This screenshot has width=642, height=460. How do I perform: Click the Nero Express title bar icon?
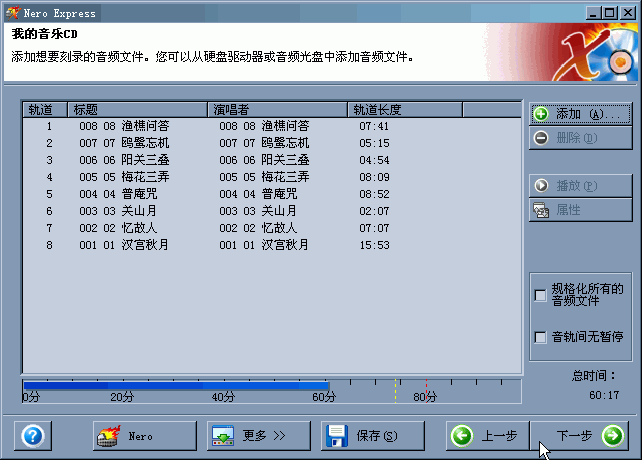[12, 12]
